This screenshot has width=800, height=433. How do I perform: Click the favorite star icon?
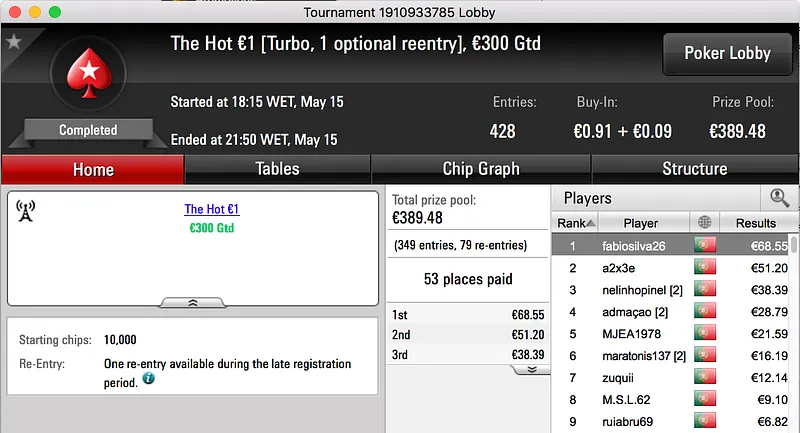point(14,42)
